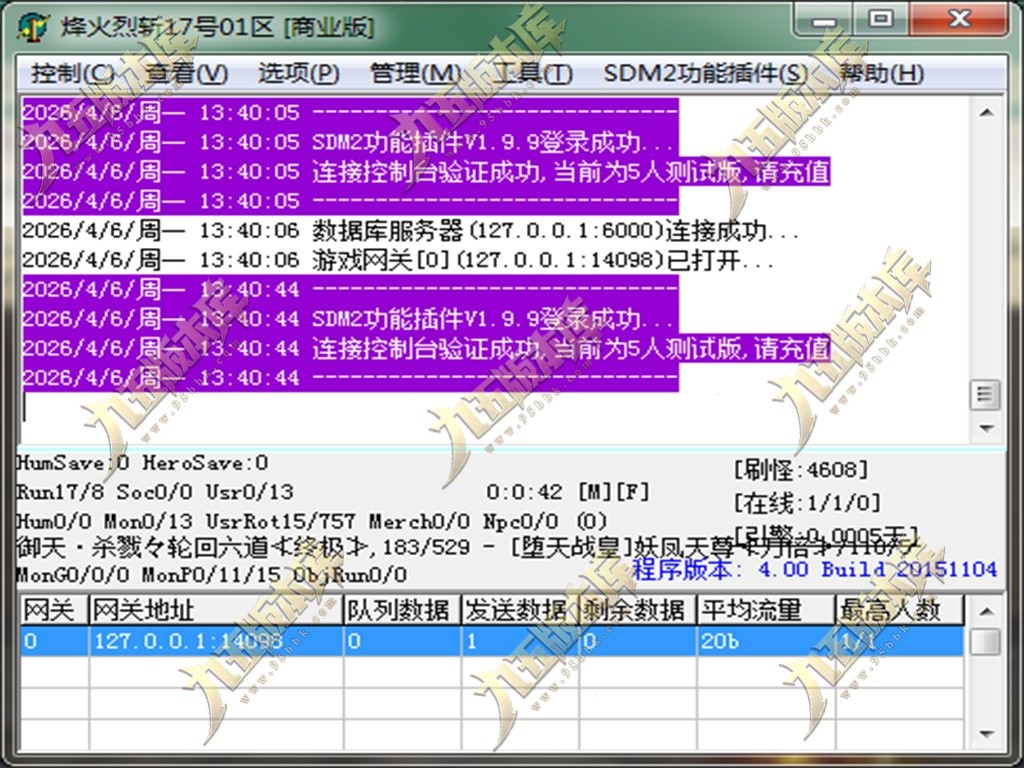This screenshot has width=1024, height=768.
Task: Click the application icon in the title bar
Action: [33, 26]
